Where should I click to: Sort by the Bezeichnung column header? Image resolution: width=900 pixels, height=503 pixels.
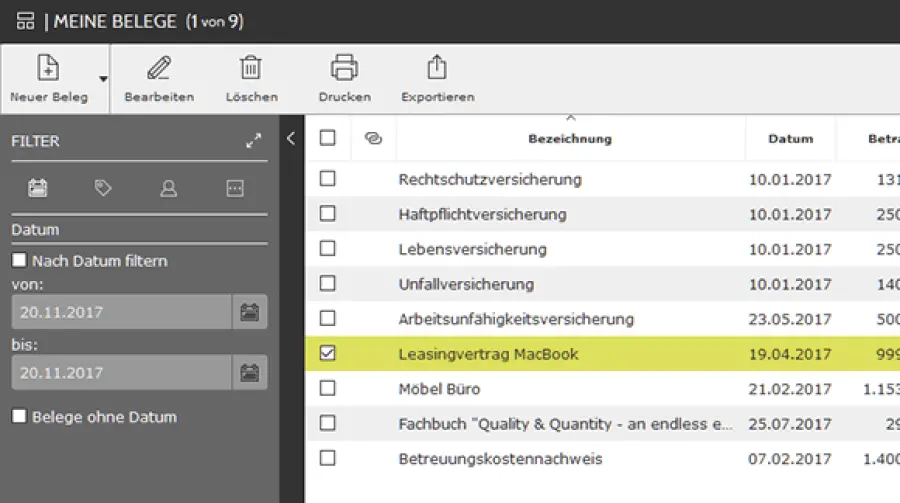click(570, 139)
